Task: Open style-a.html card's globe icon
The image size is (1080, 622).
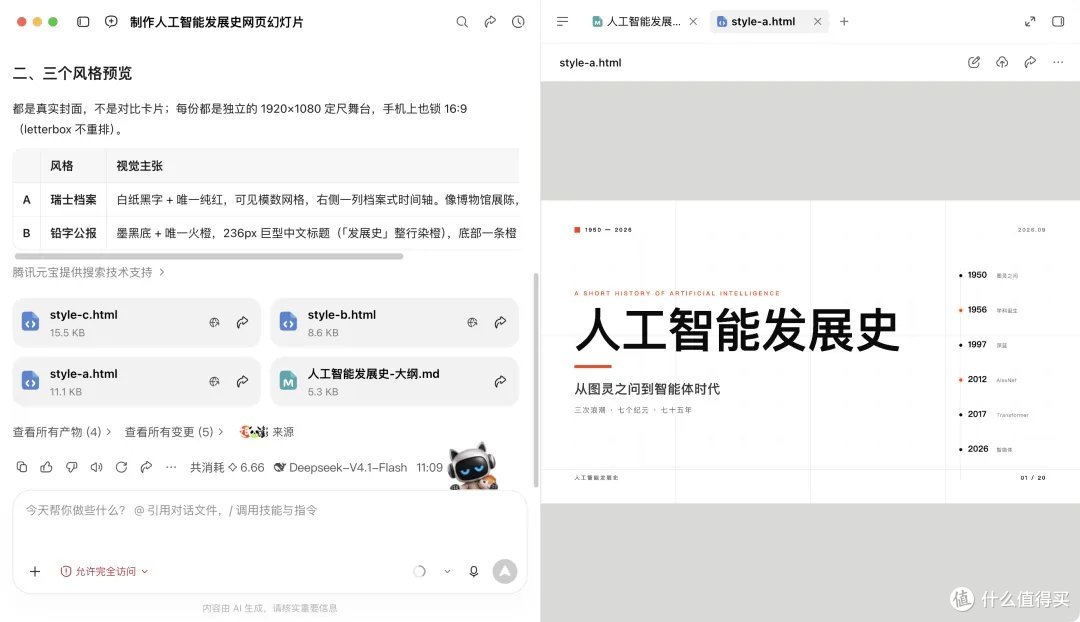Action: click(x=214, y=382)
